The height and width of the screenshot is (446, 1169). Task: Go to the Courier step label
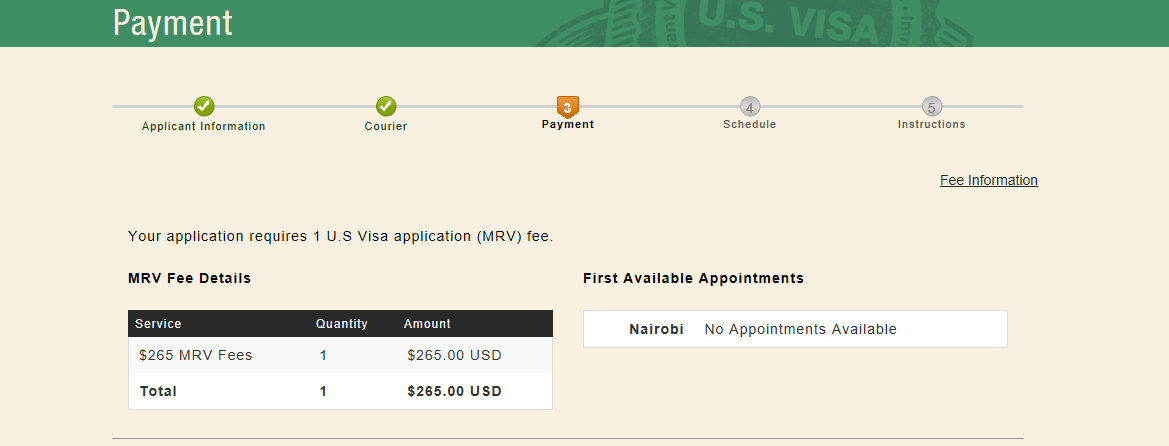coord(386,126)
